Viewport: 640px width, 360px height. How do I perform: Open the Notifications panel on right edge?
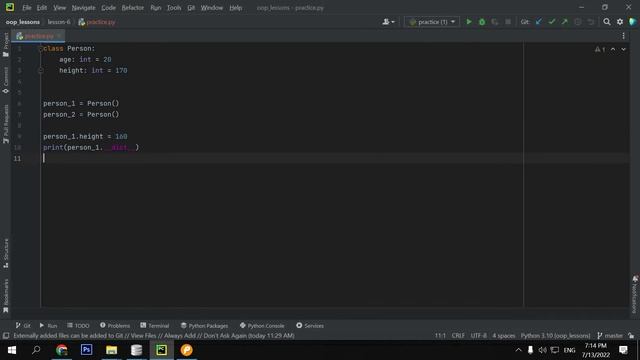pyautogui.click(x=635, y=295)
